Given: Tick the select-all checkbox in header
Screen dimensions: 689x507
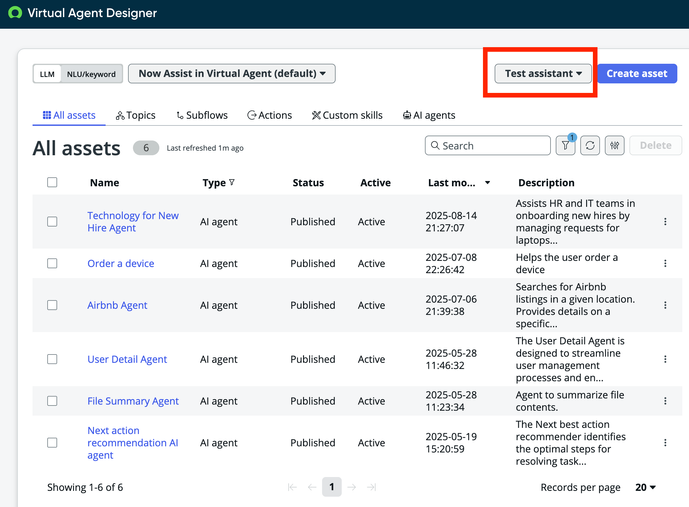Looking at the screenshot, I should (52, 183).
